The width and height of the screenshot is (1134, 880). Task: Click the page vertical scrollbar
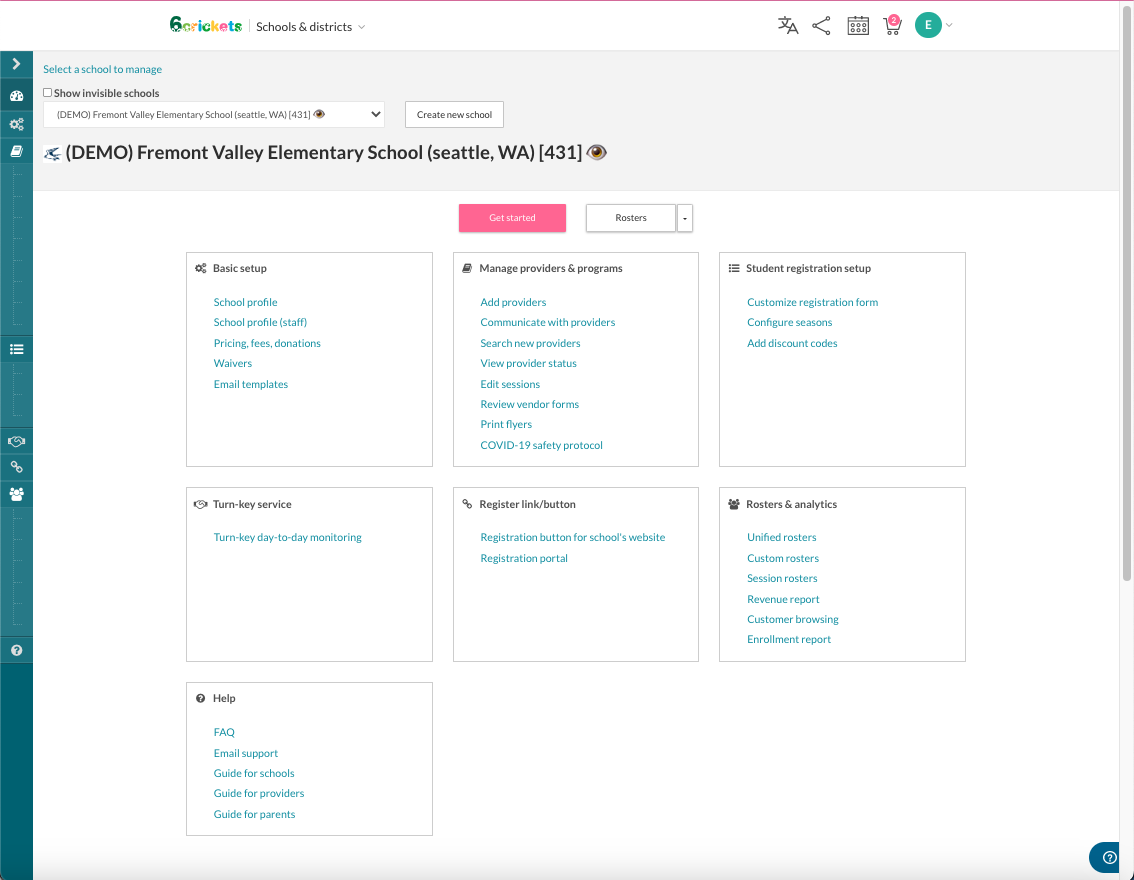pyautogui.click(x=1127, y=300)
